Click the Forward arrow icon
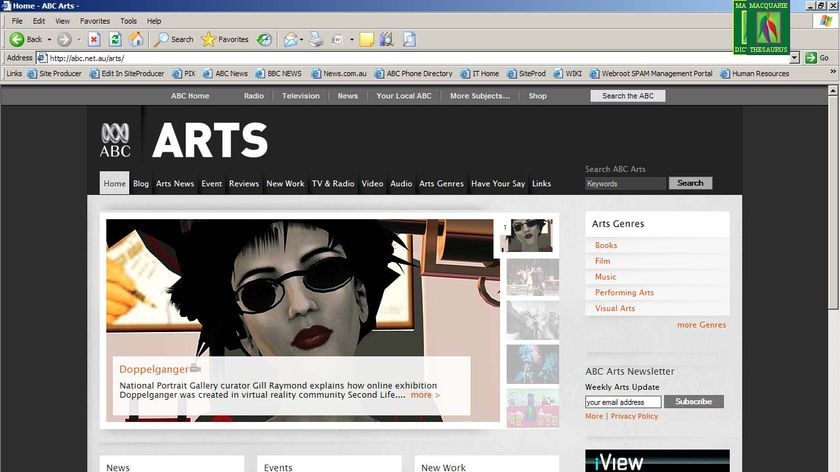This screenshot has width=840, height=472. coord(64,39)
